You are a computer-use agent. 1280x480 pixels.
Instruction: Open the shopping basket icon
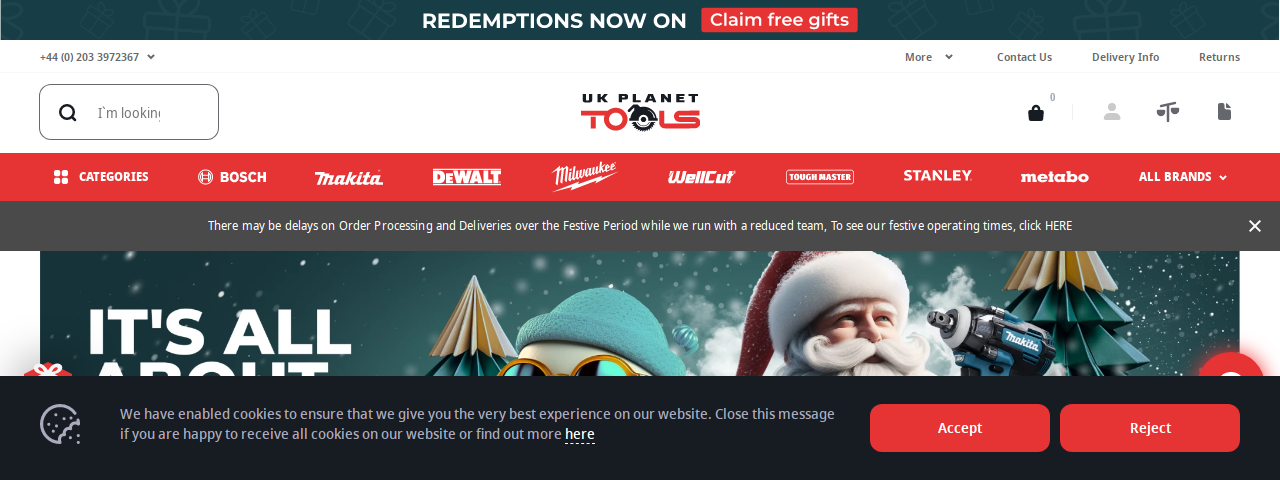(x=1036, y=113)
